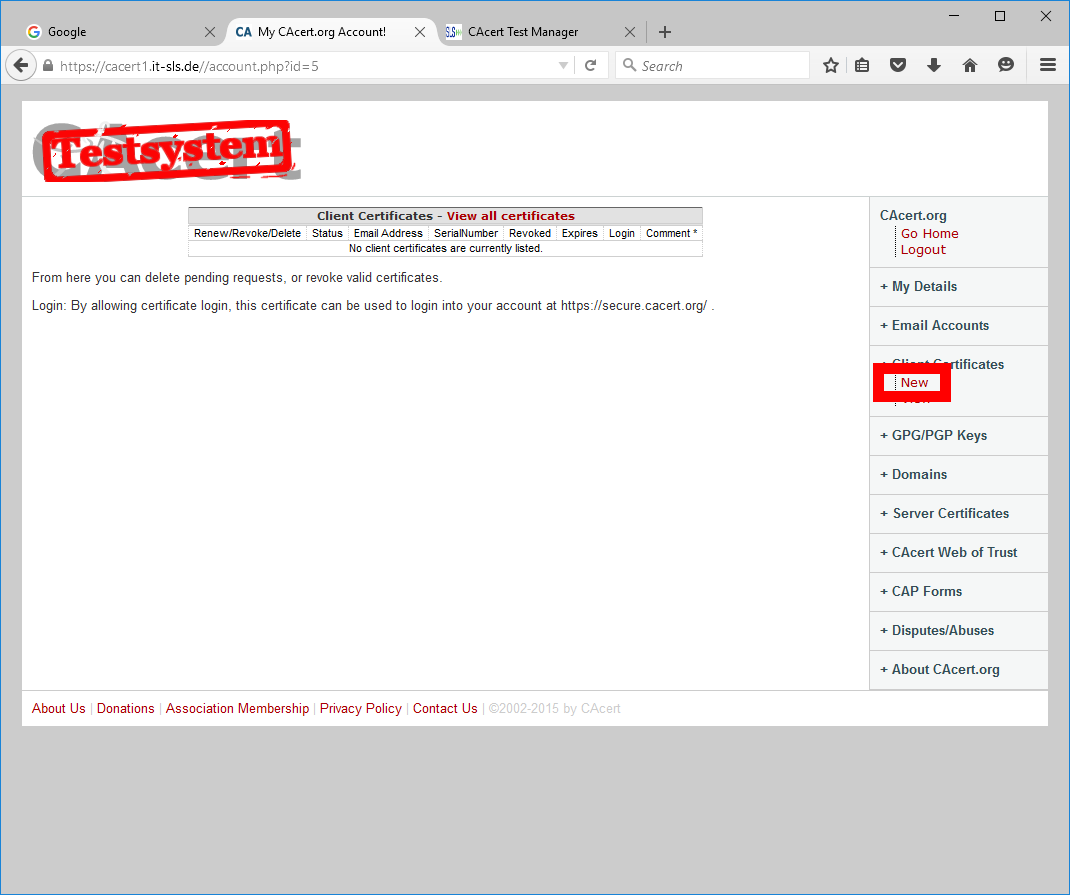Open the URL bar history dropdown

(x=564, y=66)
